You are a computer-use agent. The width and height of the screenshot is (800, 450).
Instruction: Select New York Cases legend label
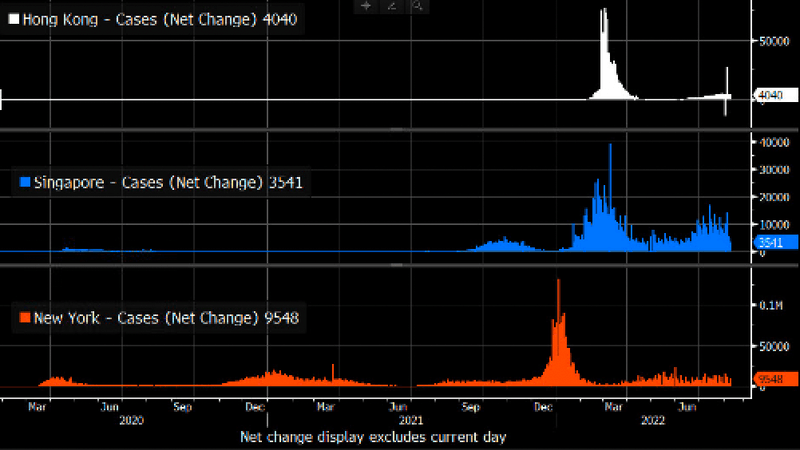(x=166, y=318)
